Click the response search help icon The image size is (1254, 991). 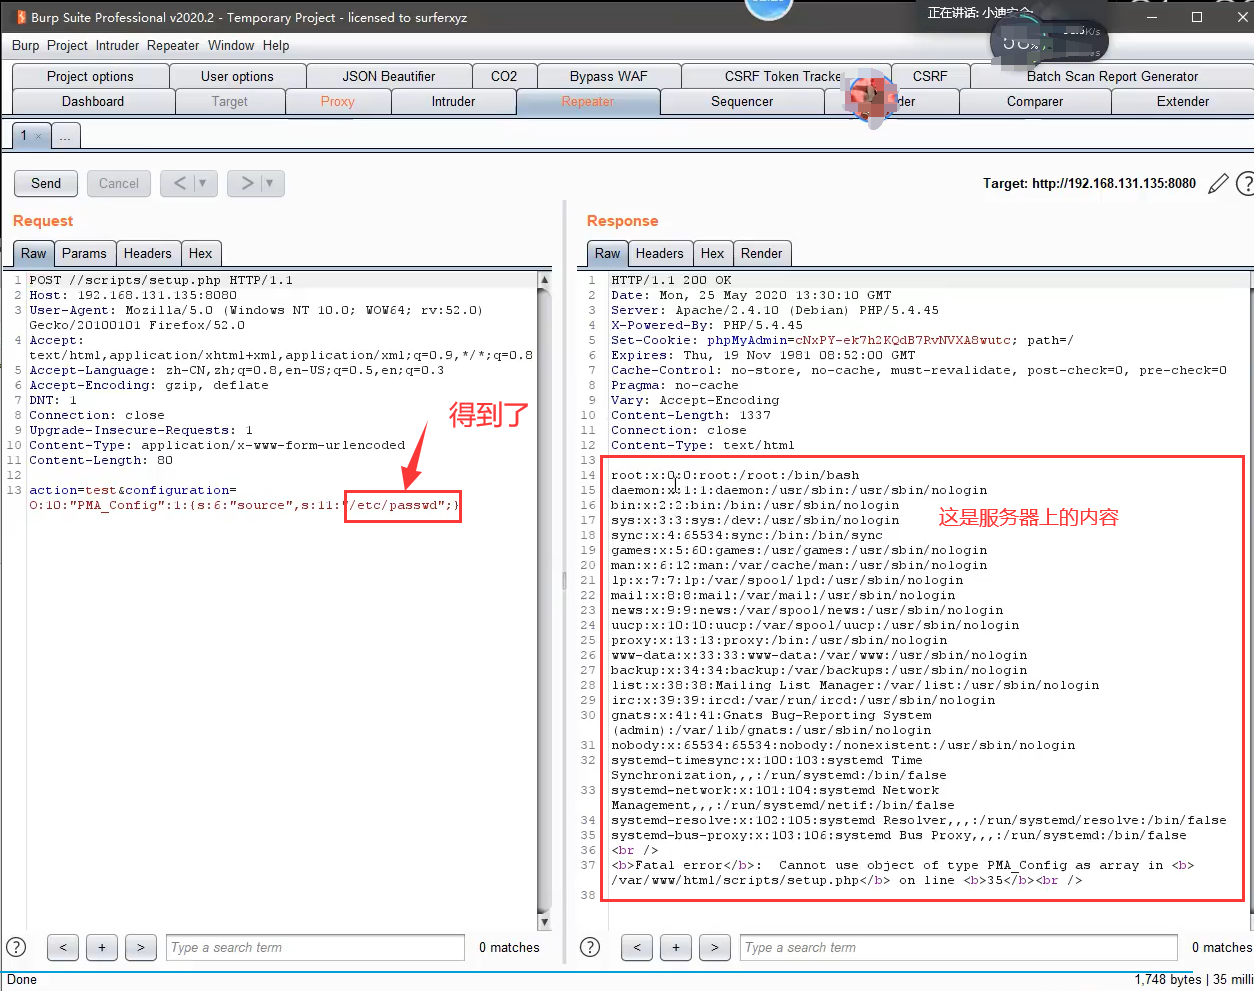coord(590,947)
